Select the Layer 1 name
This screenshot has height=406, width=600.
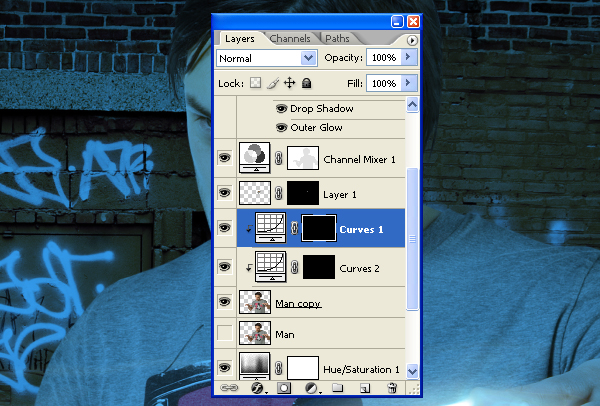(x=339, y=195)
